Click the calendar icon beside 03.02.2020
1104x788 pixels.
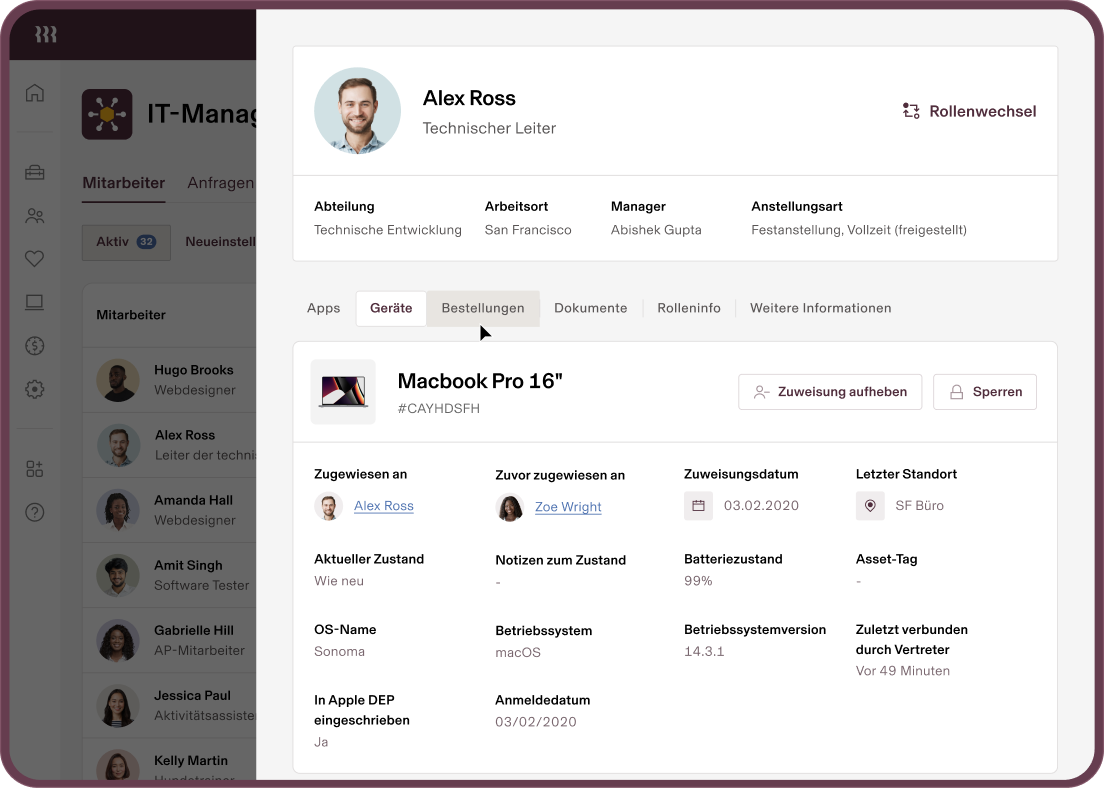[698, 506]
